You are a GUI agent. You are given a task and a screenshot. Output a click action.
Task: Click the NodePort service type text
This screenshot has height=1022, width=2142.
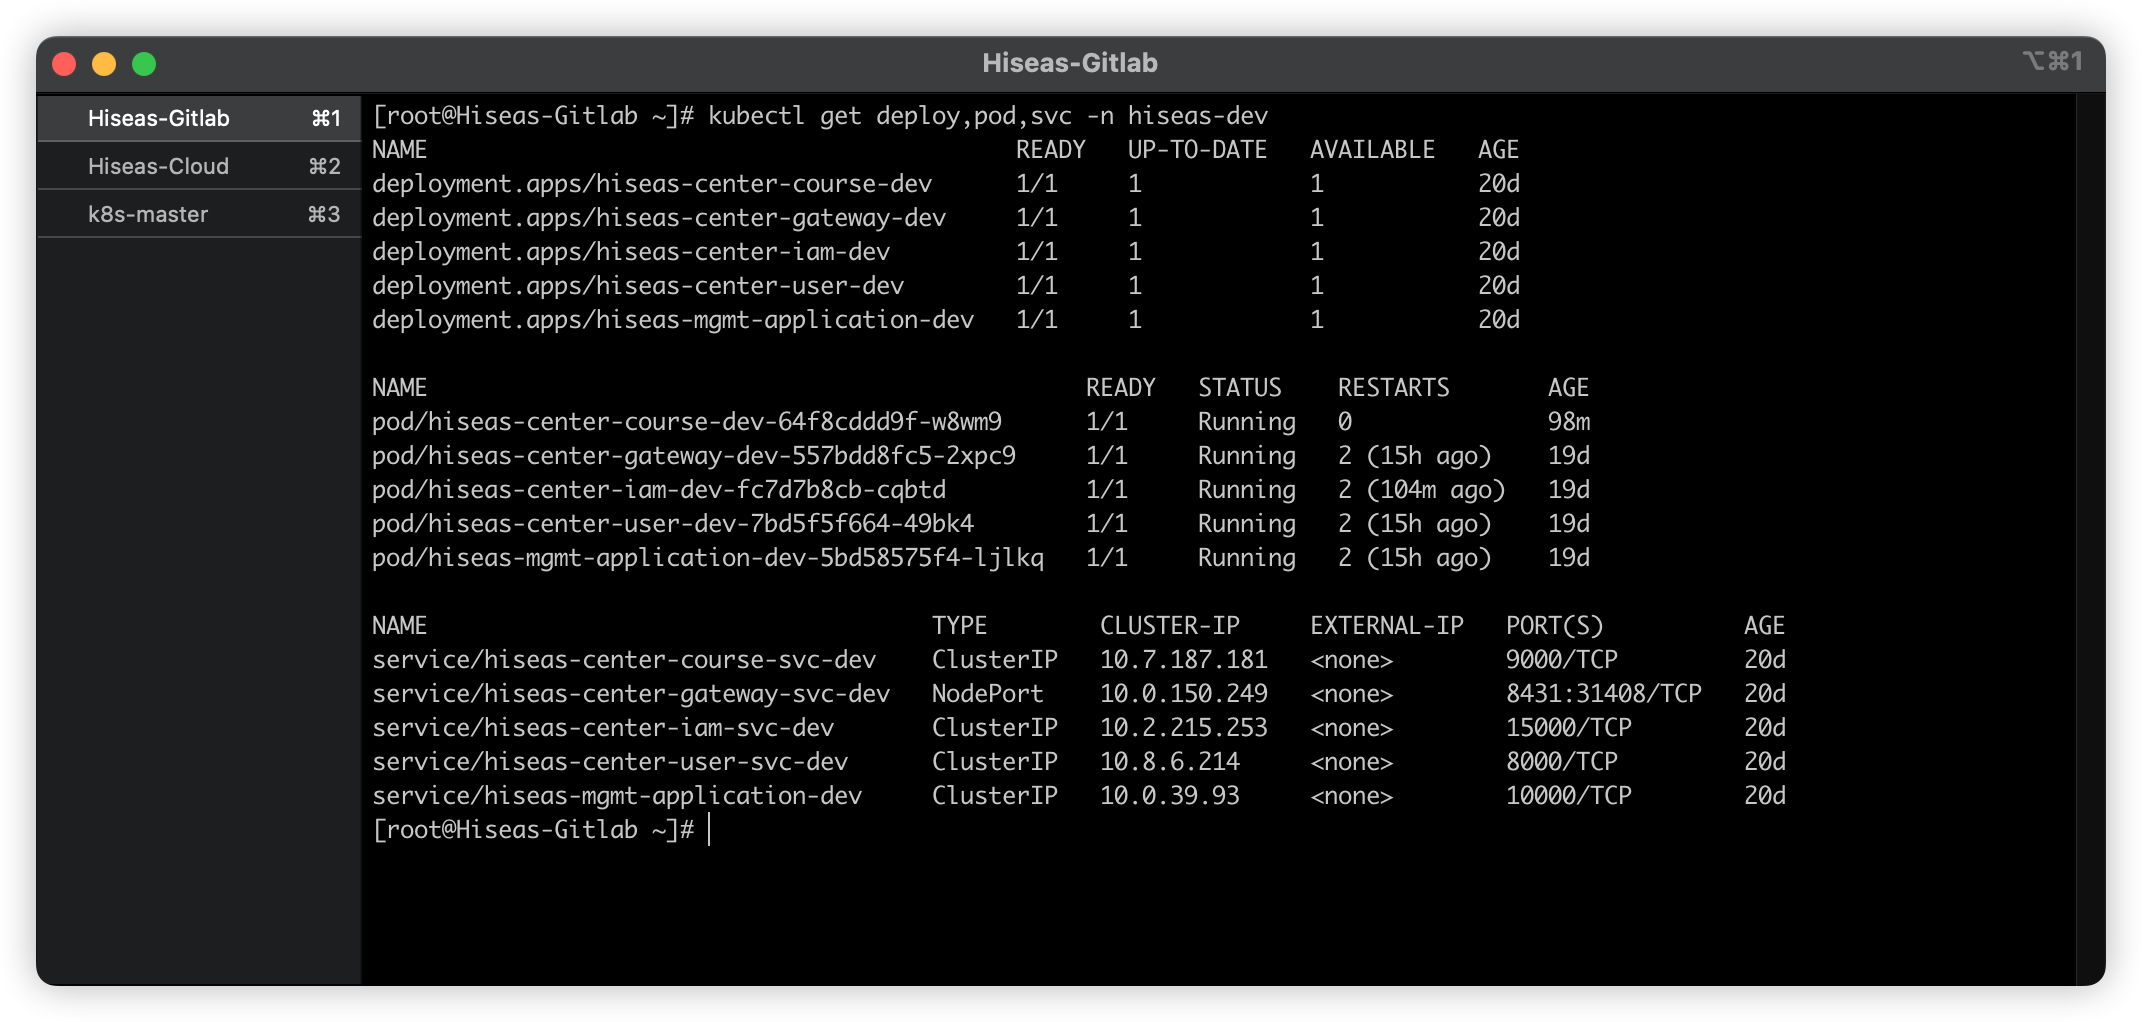987,694
